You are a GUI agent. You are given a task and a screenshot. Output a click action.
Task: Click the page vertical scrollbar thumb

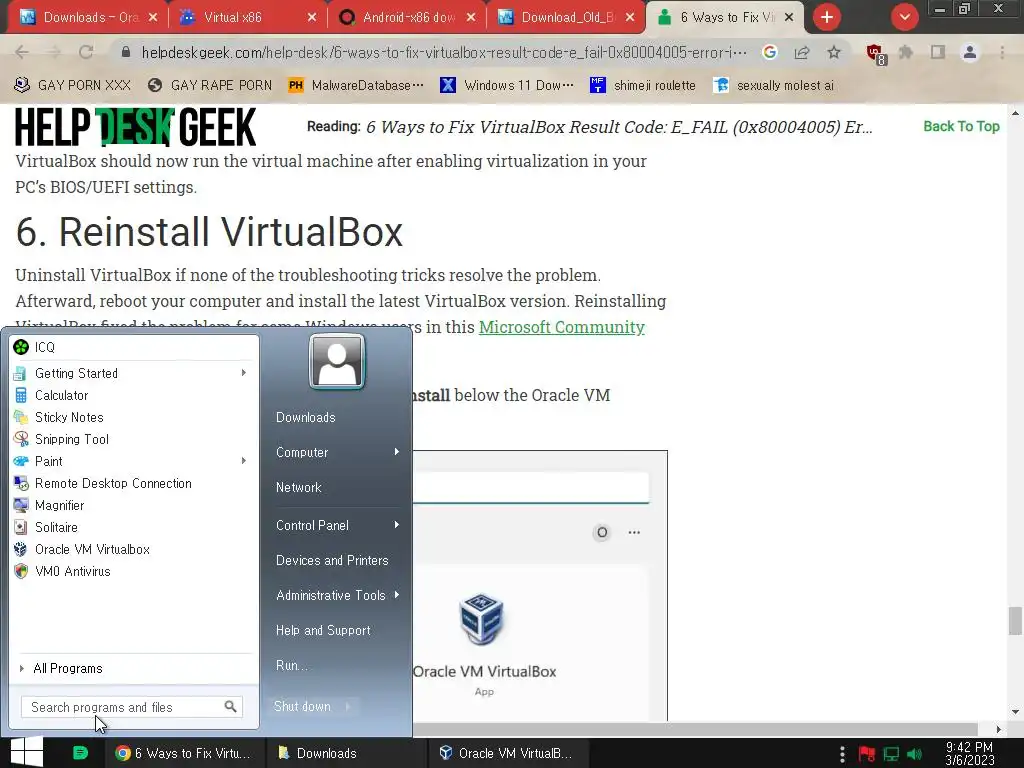(1015, 620)
